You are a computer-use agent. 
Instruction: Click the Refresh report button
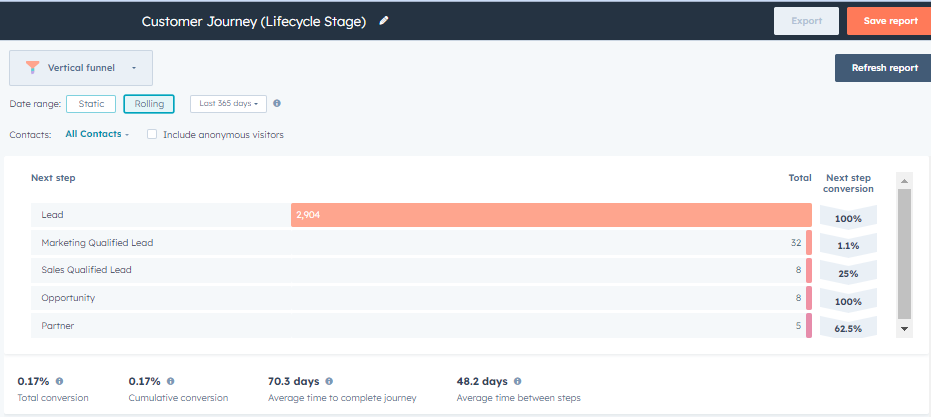tap(883, 68)
